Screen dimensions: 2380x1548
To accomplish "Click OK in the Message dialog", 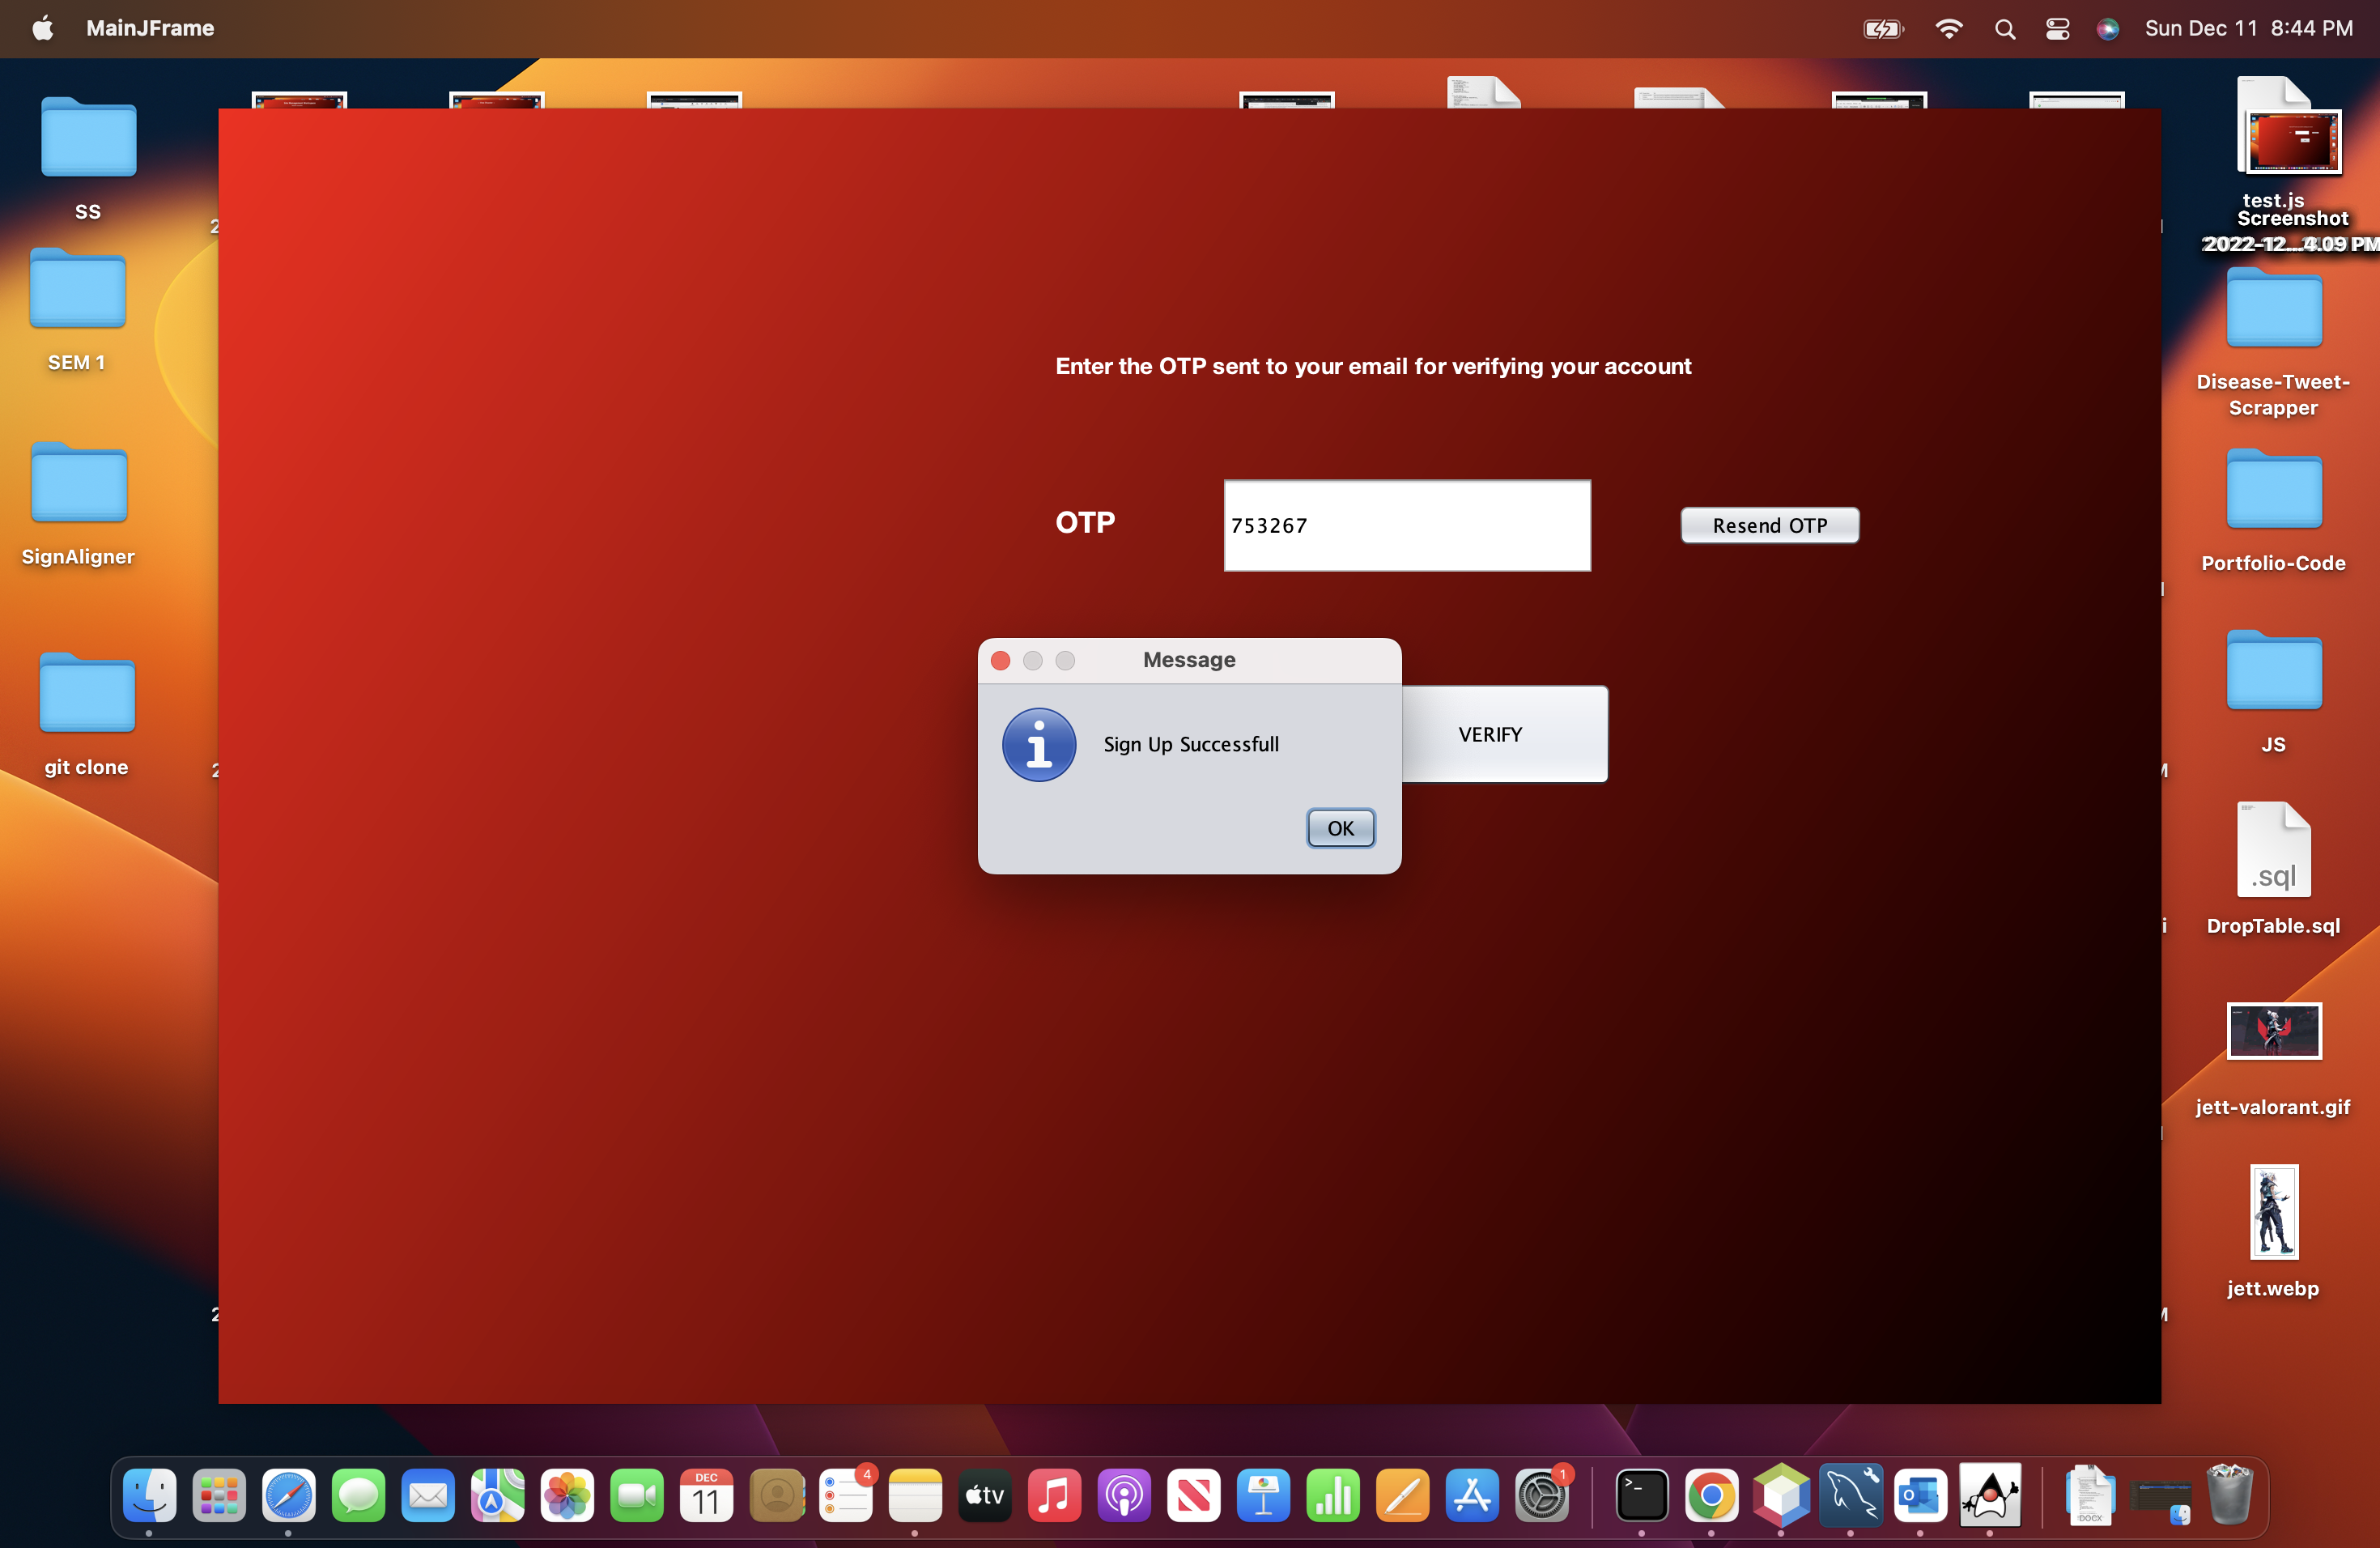I will tap(1340, 828).
